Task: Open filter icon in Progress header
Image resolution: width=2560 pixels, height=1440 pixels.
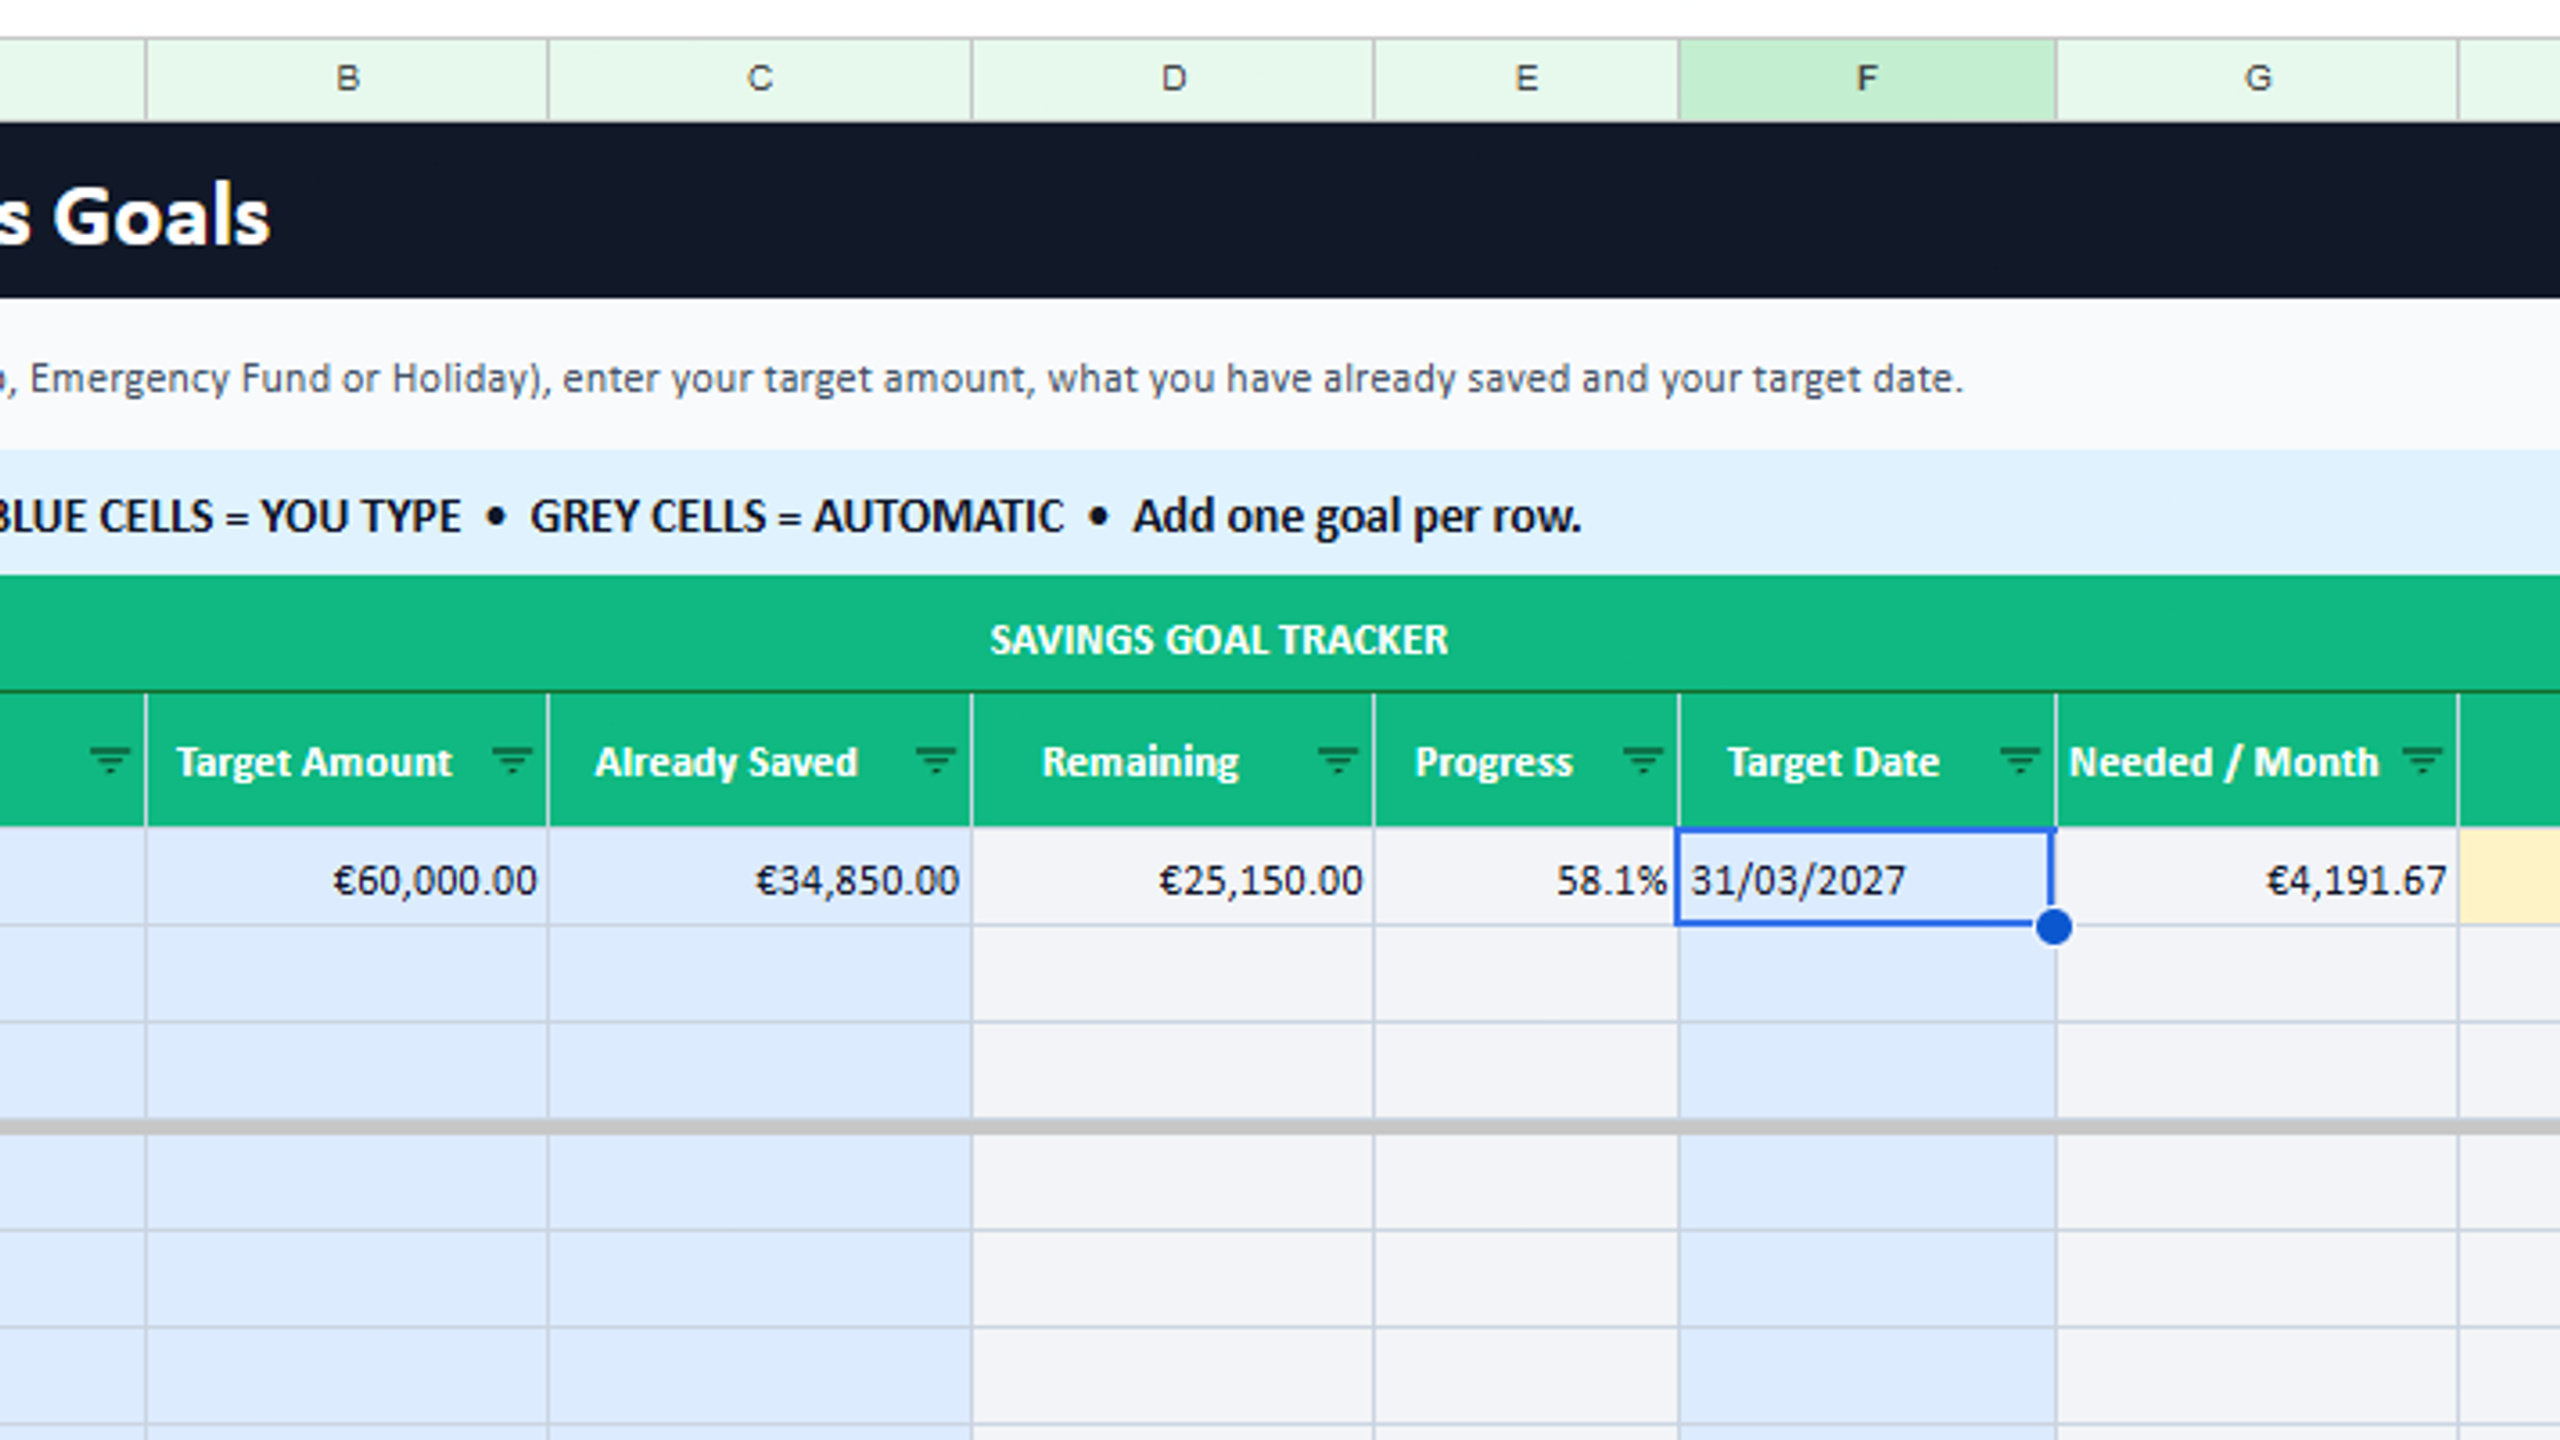Action: click(1642, 762)
